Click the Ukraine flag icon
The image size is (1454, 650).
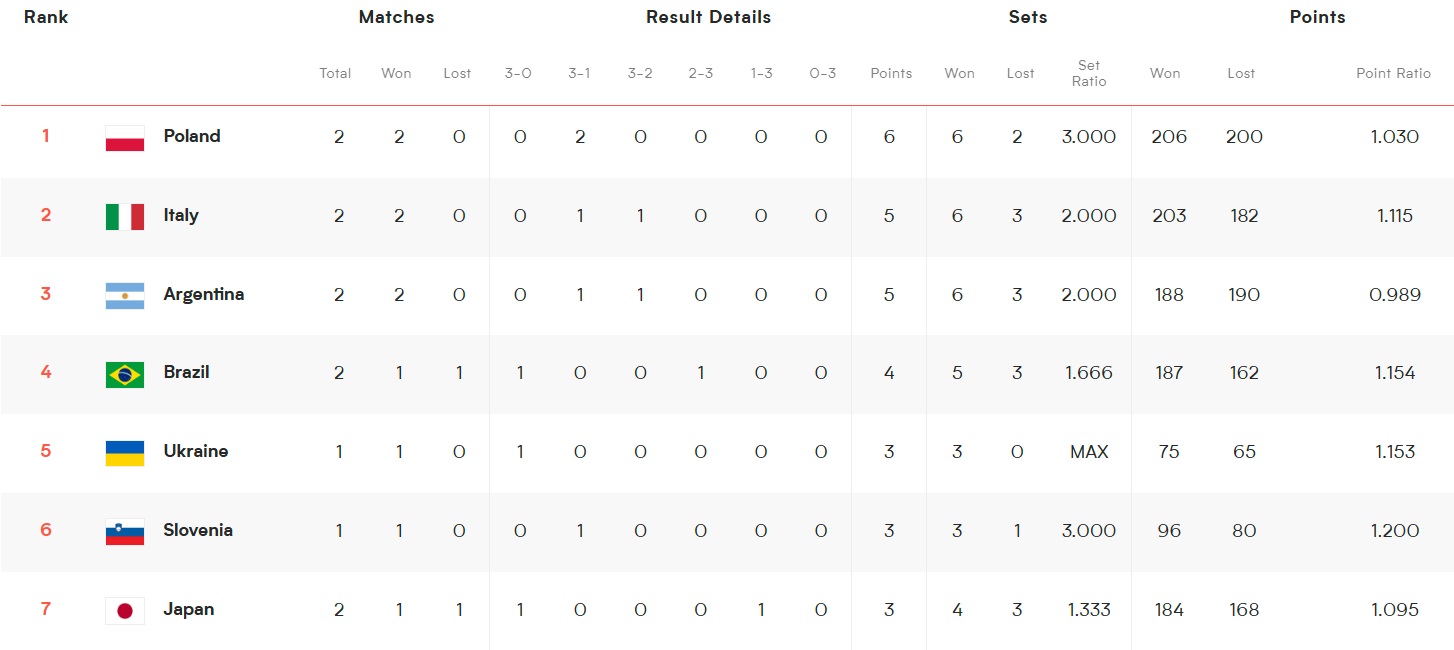coord(125,453)
